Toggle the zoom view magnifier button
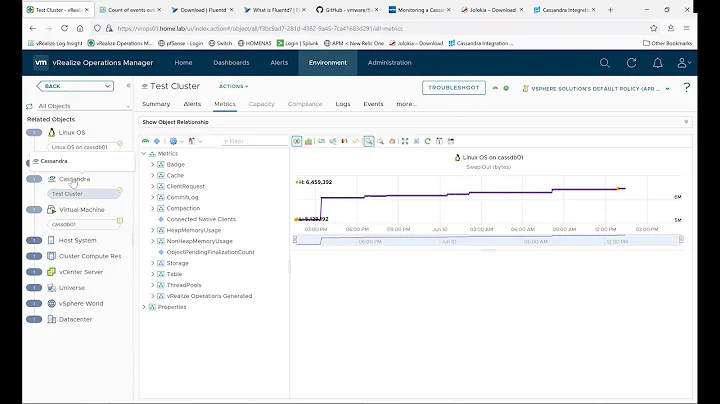The height and width of the screenshot is (404, 720). (369, 141)
